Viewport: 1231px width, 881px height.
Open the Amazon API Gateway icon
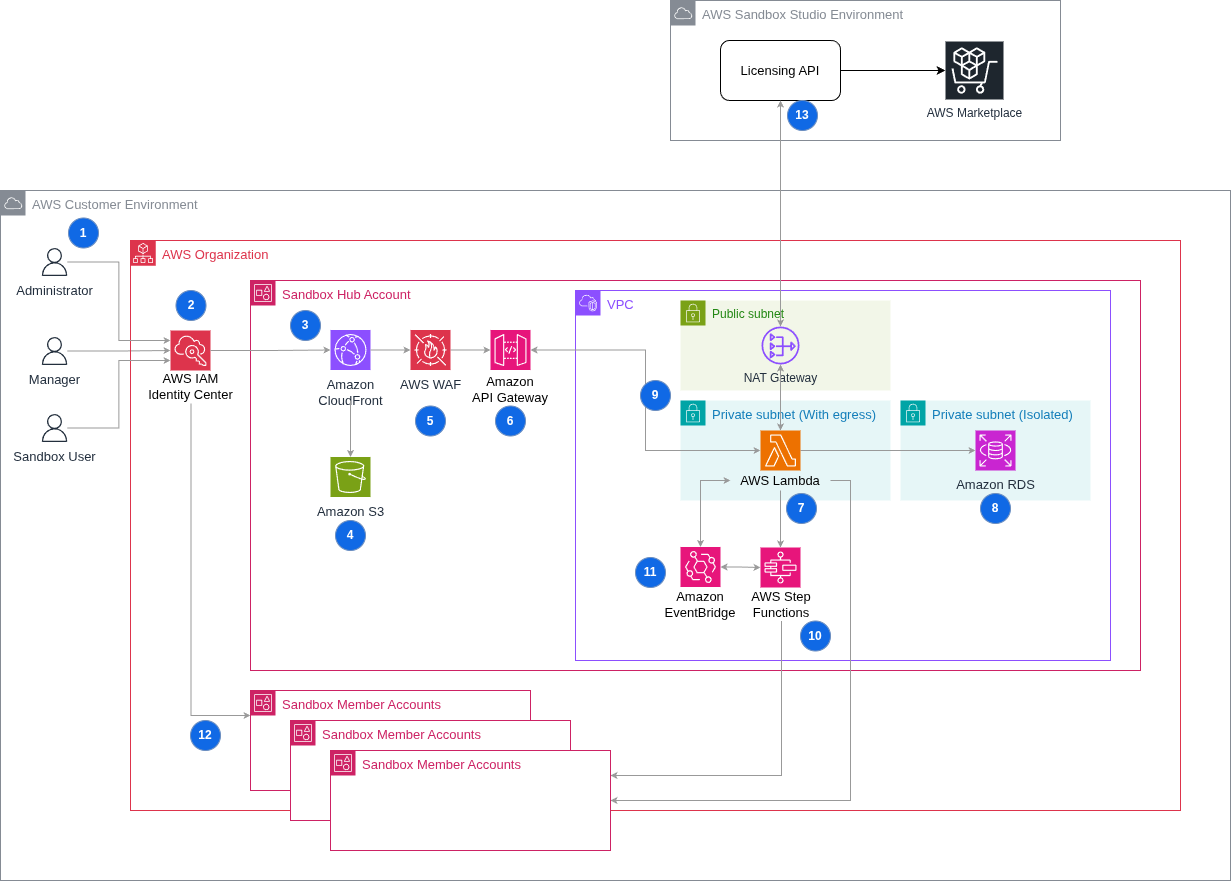[510, 350]
